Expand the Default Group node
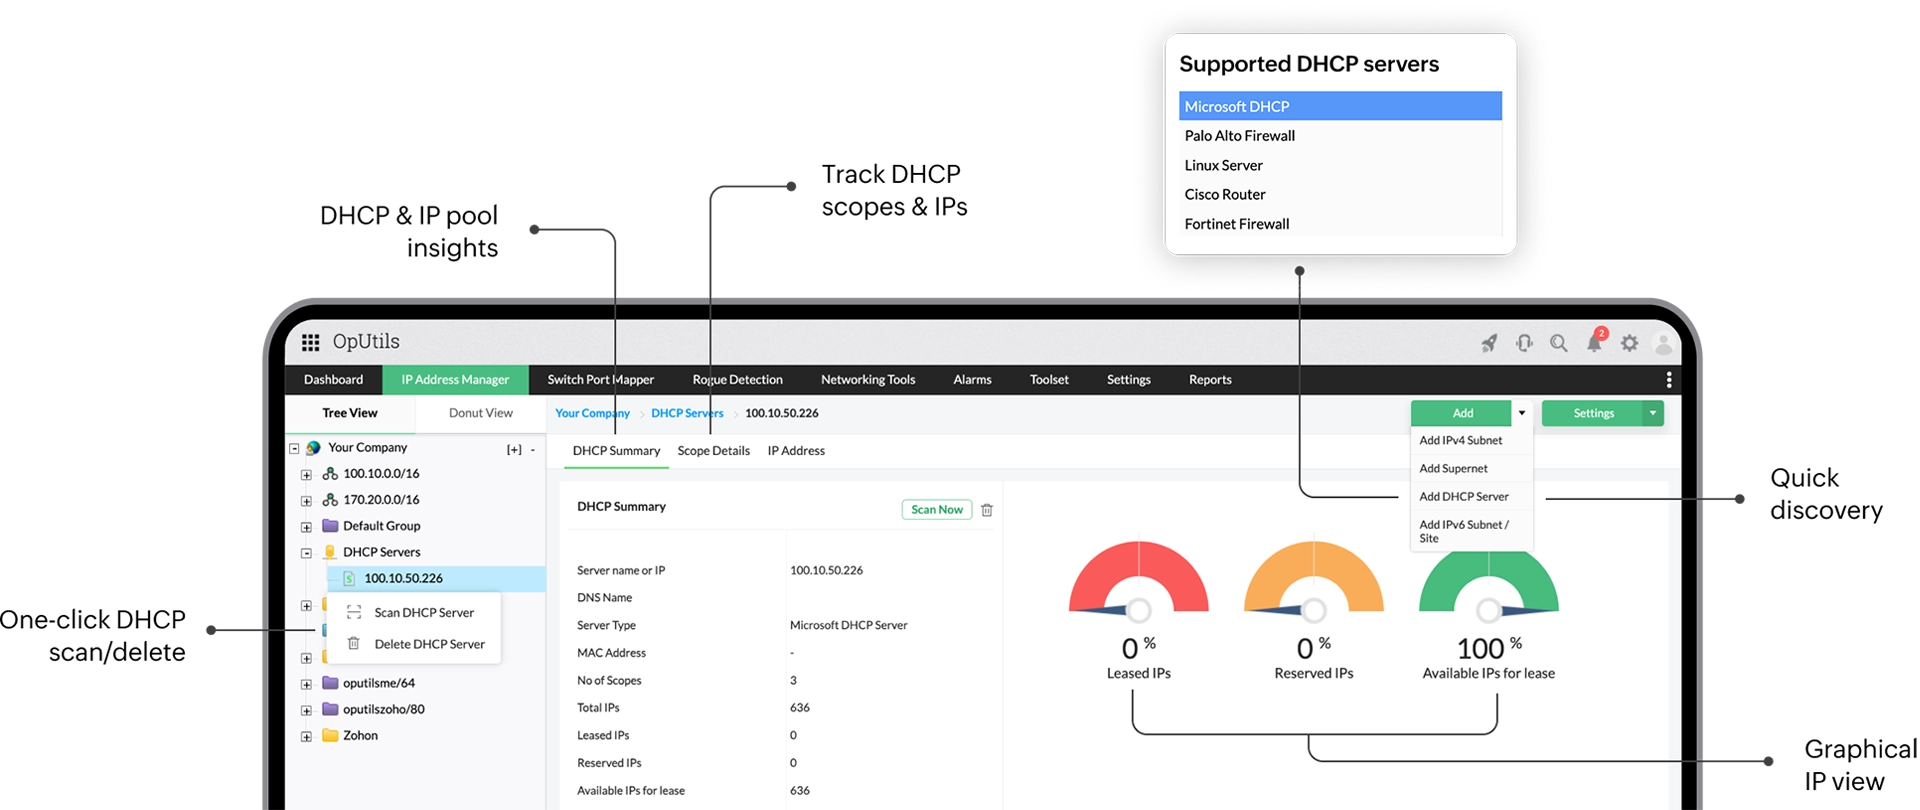Image resolution: width=1920 pixels, height=810 pixels. [x=306, y=527]
